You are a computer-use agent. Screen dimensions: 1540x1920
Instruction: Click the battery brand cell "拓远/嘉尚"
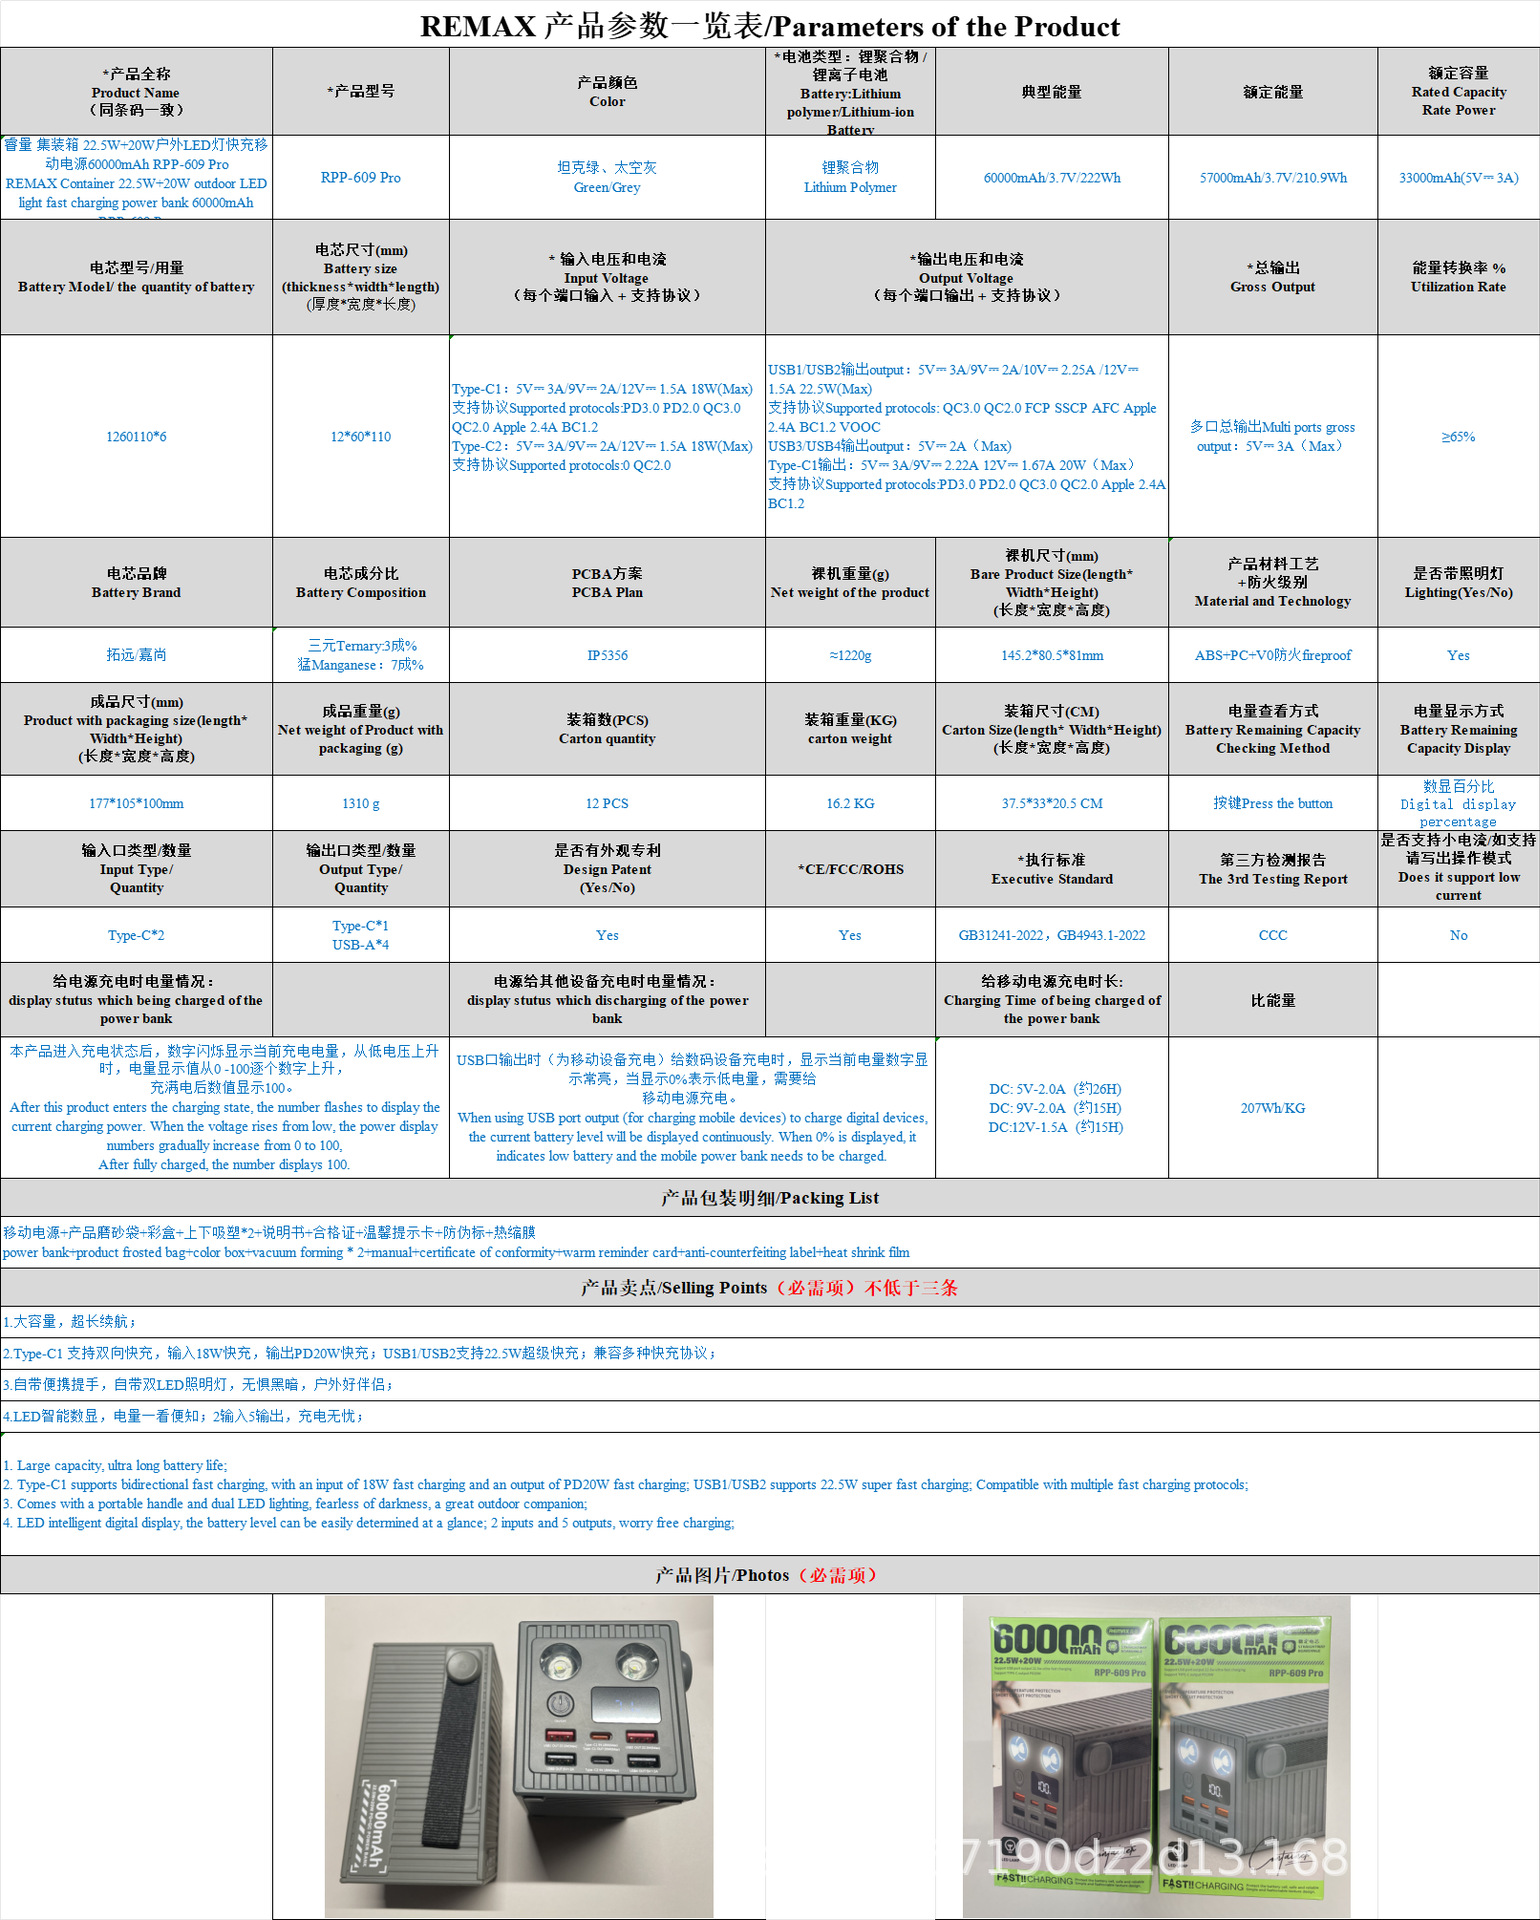click(x=136, y=655)
